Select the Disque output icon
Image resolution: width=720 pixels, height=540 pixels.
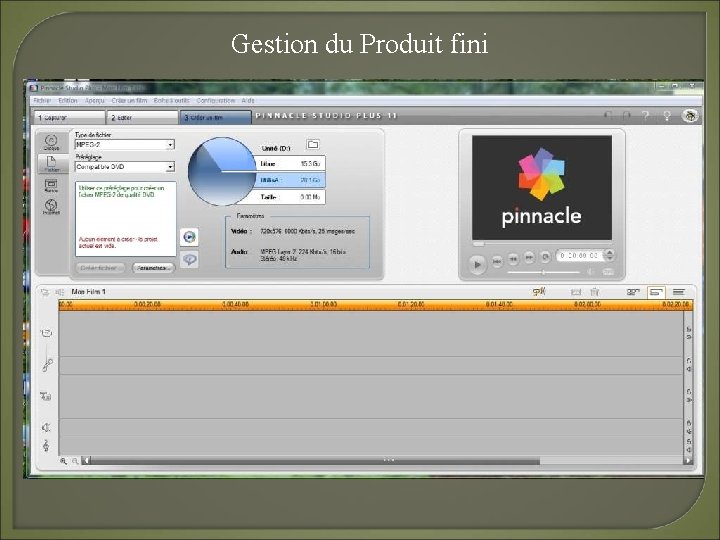coord(51,142)
